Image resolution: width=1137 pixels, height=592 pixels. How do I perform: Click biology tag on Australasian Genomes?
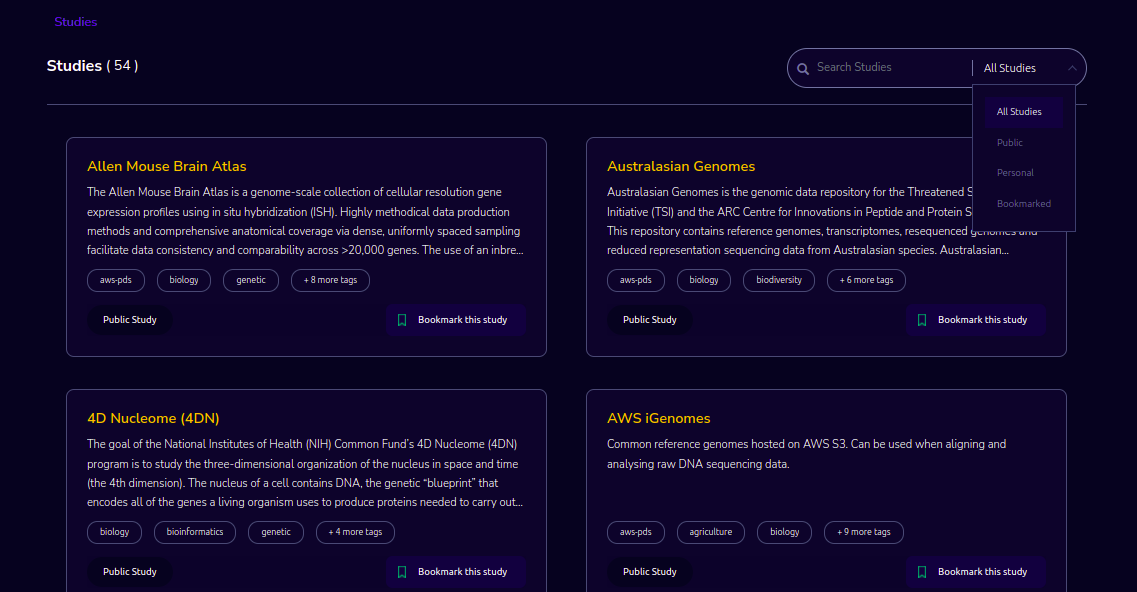click(x=703, y=280)
